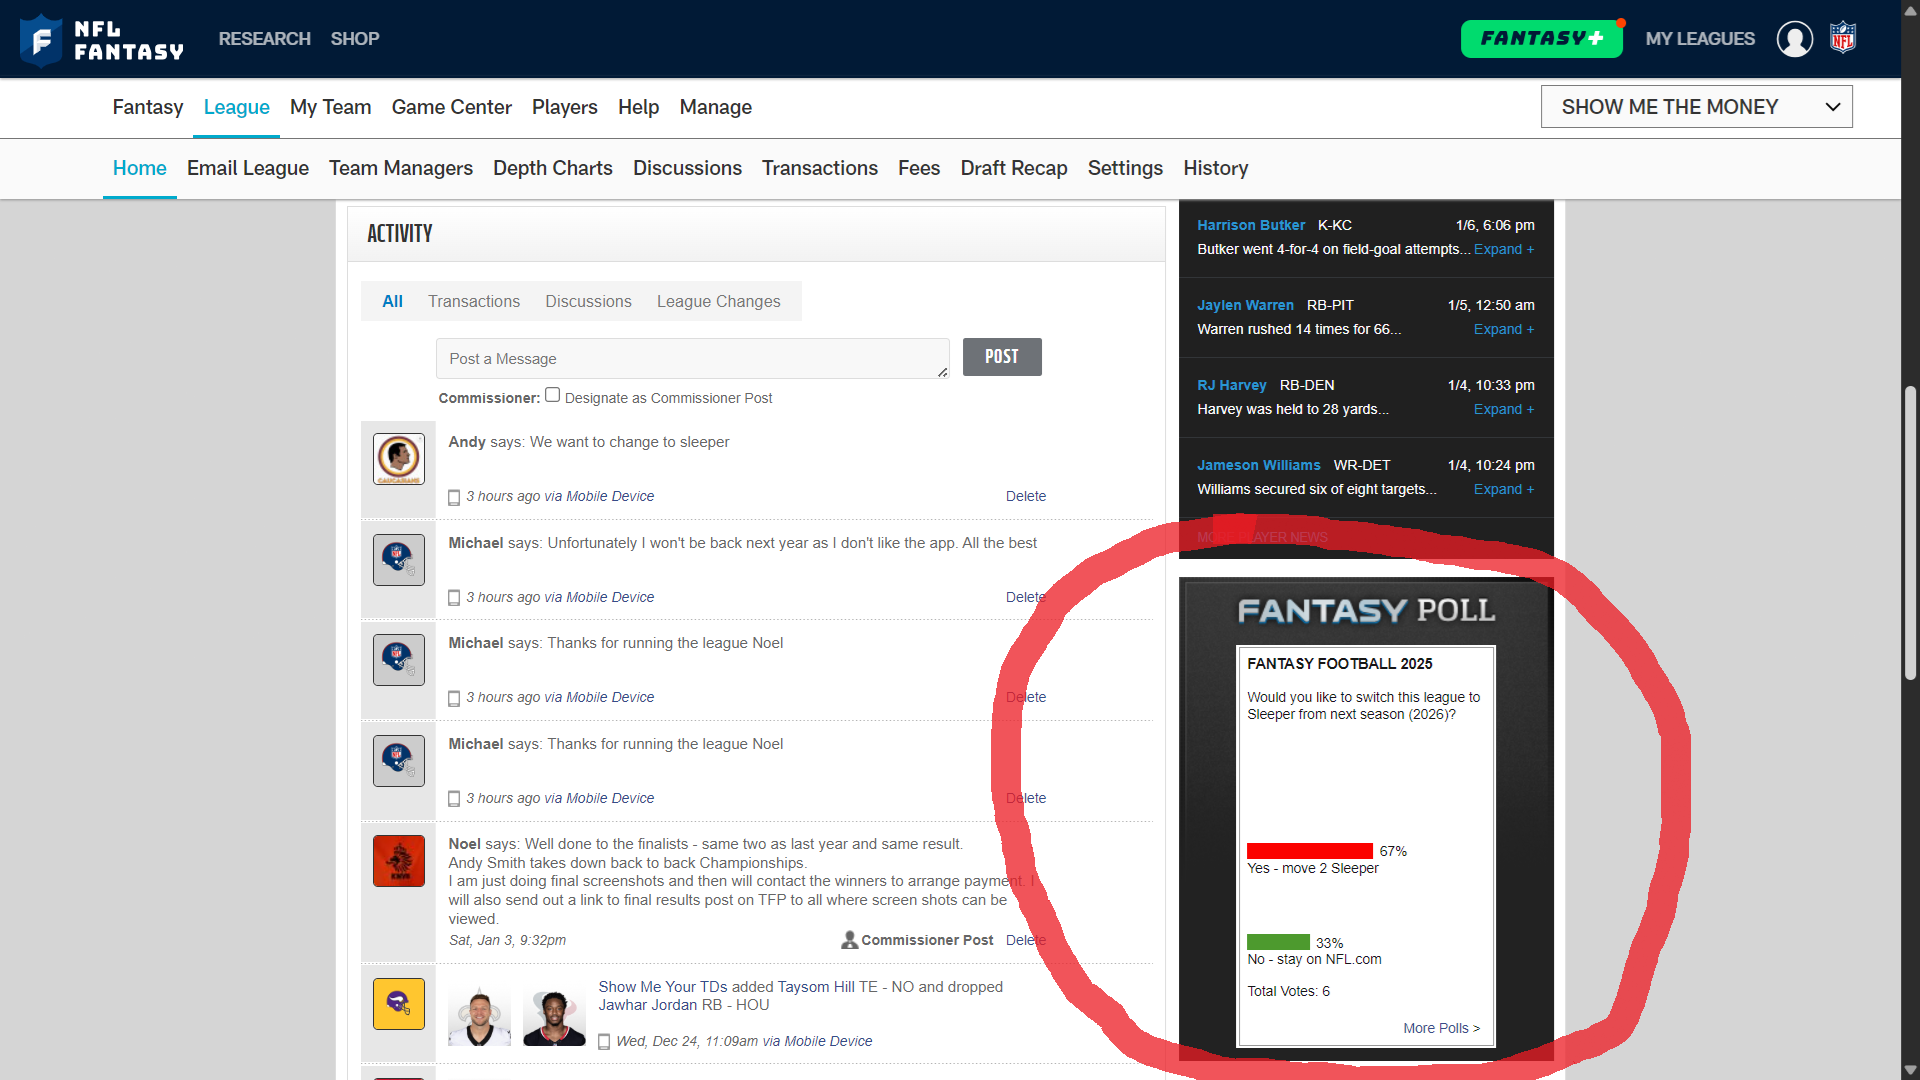Viewport: 1920px width, 1080px height.
Task: Click in the Post a Message field
Action: [x=691, y=359]
